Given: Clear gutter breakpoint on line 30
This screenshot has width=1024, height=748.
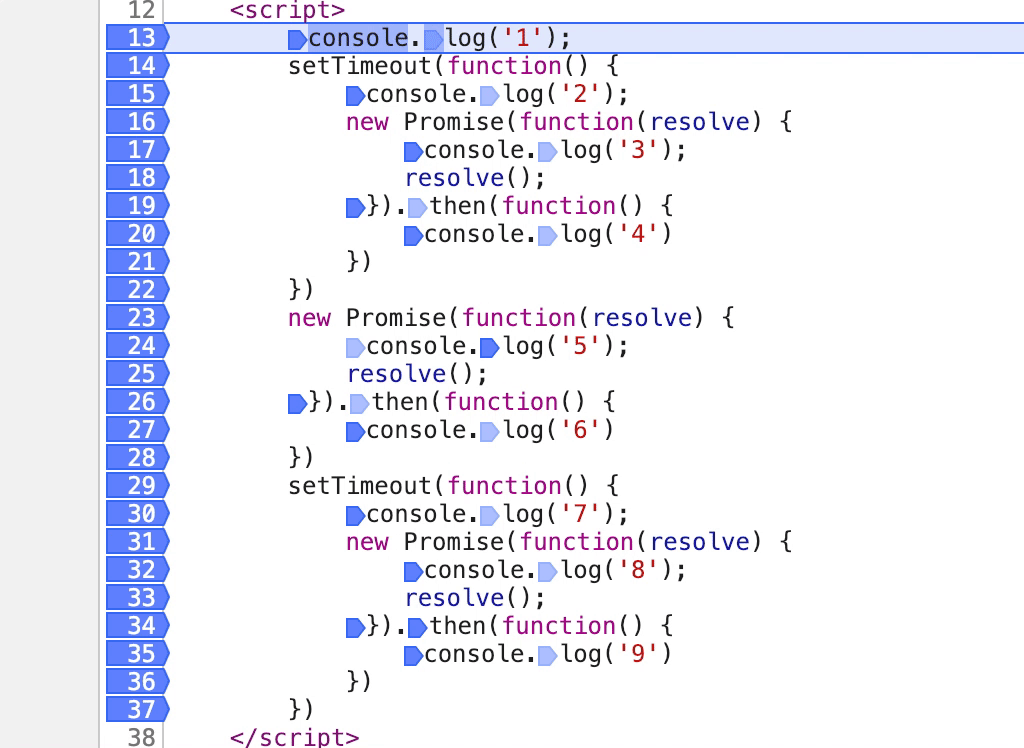Looking at the screenshot, I should 138,513.
